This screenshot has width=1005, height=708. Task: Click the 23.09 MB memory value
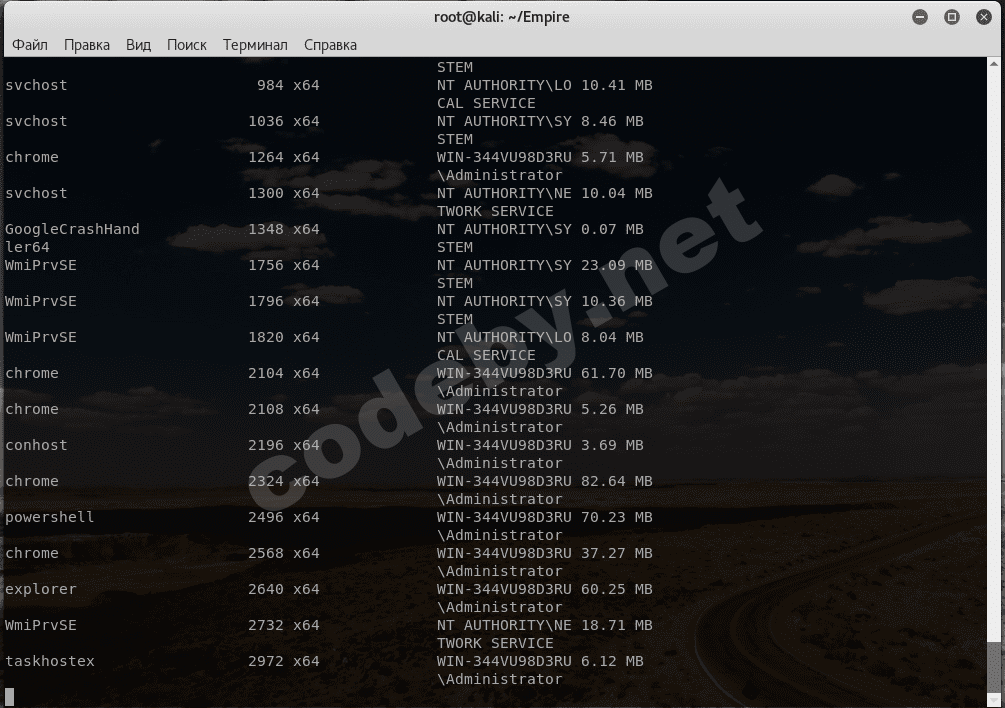point(617,265)
